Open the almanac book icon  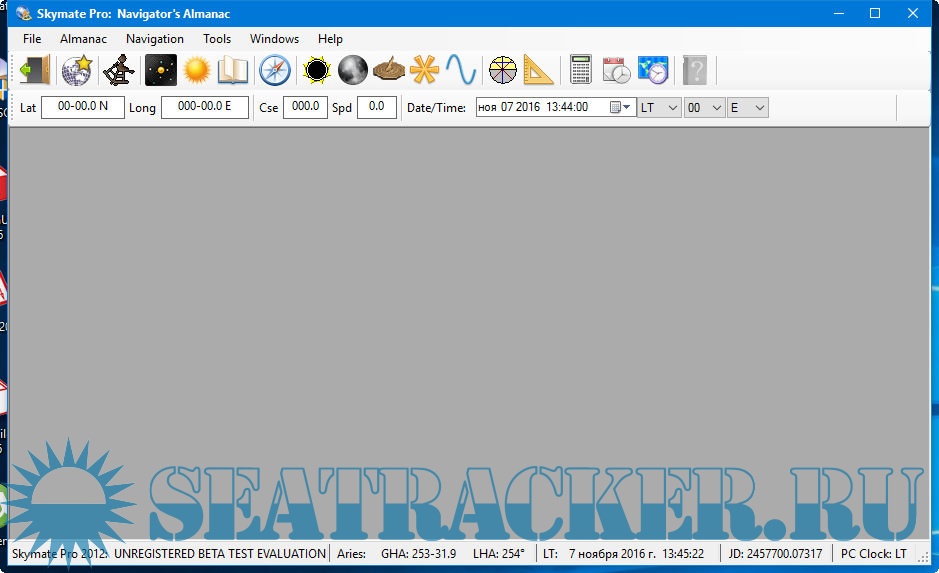[233, 70]
